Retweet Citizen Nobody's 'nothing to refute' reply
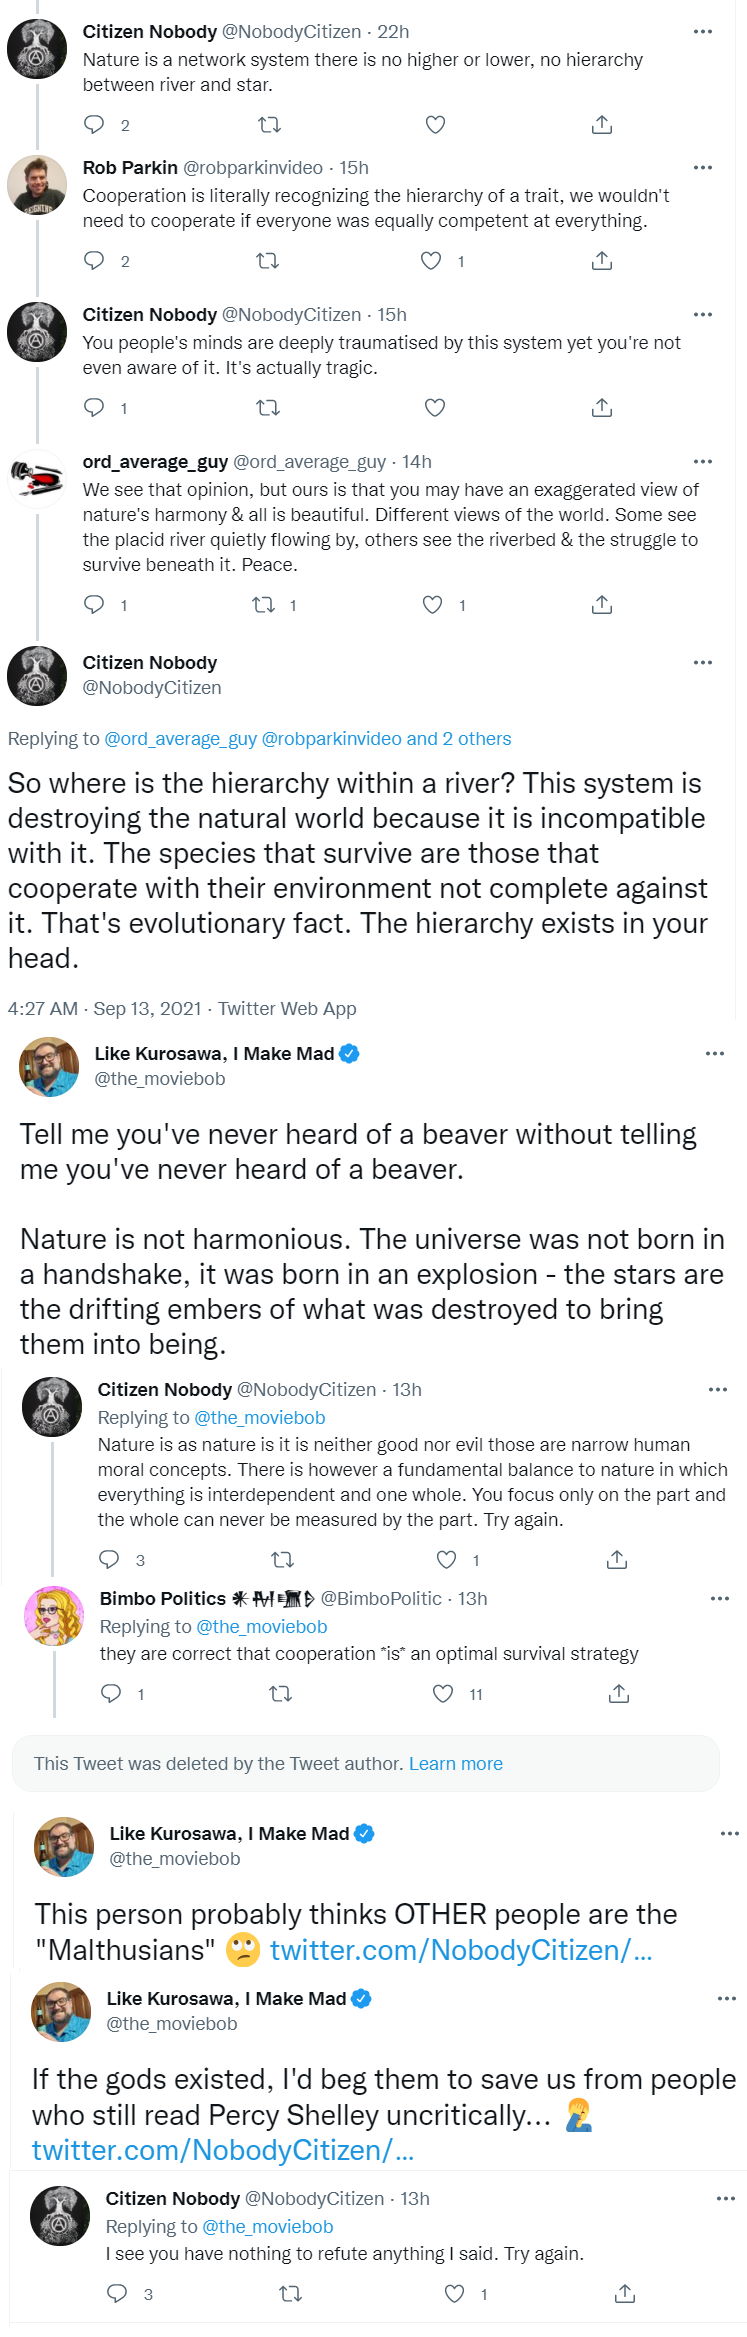The width and height of the screenshot is (747, 2337). 291,2293
